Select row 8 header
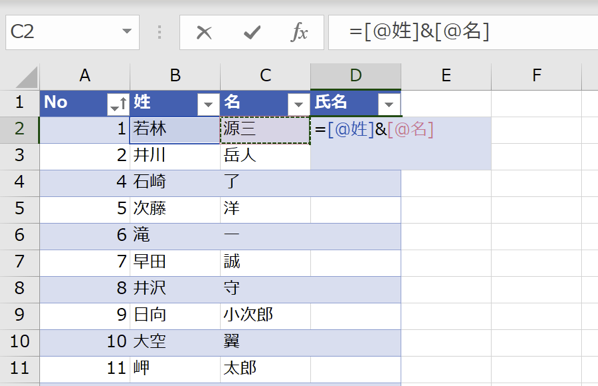The width and height of the screenshot is (598, 386). (x=19, y=289)
